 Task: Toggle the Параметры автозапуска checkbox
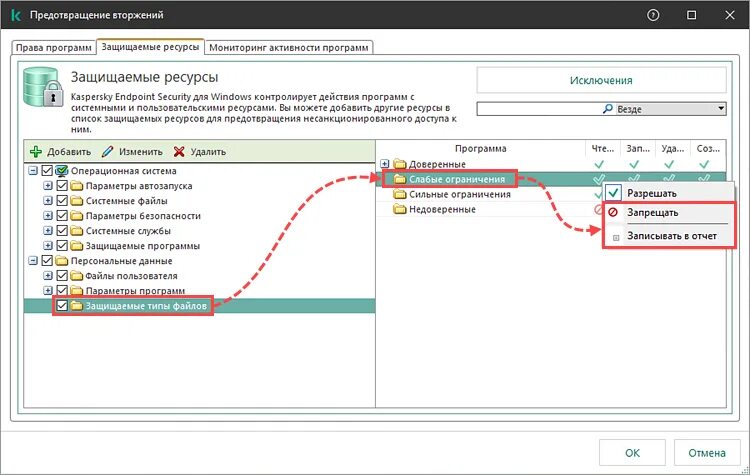point(62,186)
